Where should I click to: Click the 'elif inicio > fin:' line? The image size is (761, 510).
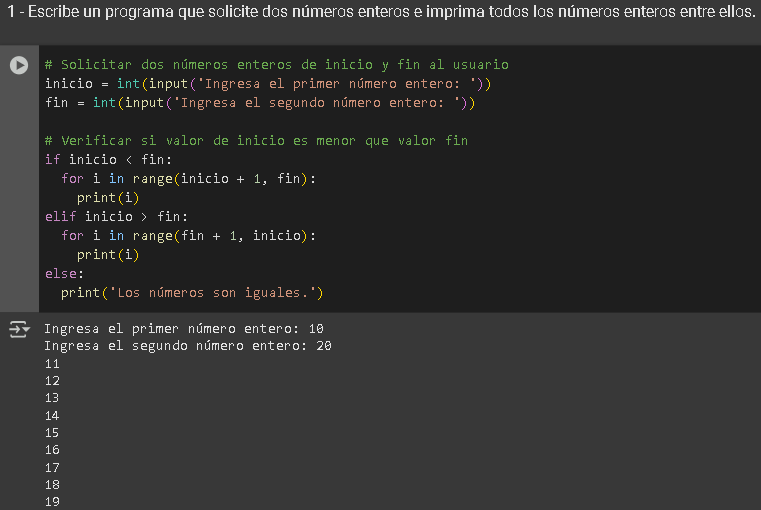coord(116,216)
